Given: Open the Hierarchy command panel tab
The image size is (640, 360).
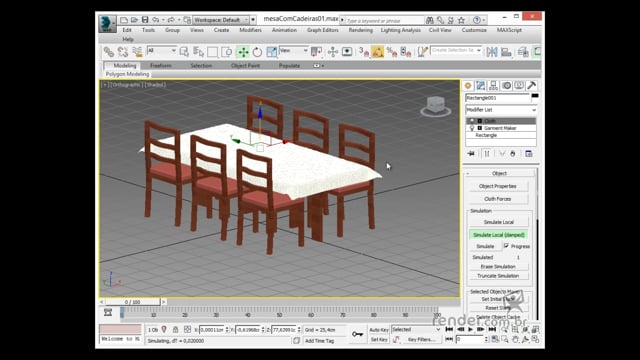Looking at the screenshot, I should pyautogui.click(x=493, y=85).
